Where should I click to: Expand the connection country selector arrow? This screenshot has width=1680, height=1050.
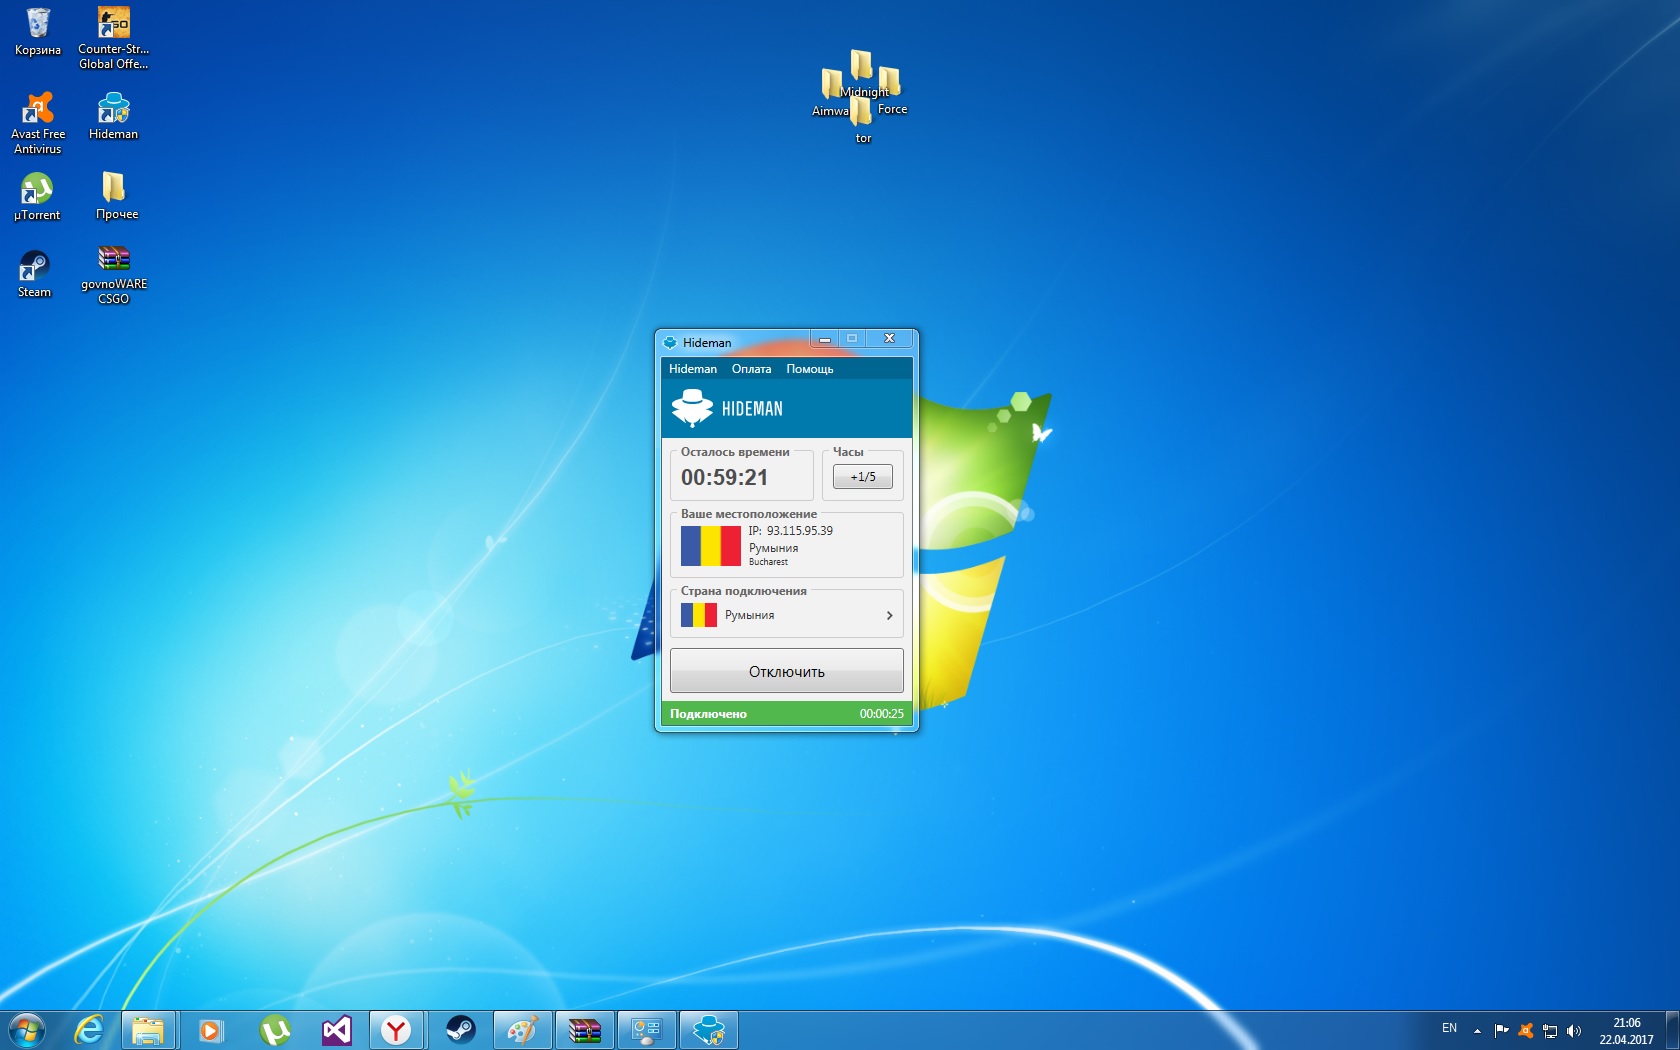[889, 615]
